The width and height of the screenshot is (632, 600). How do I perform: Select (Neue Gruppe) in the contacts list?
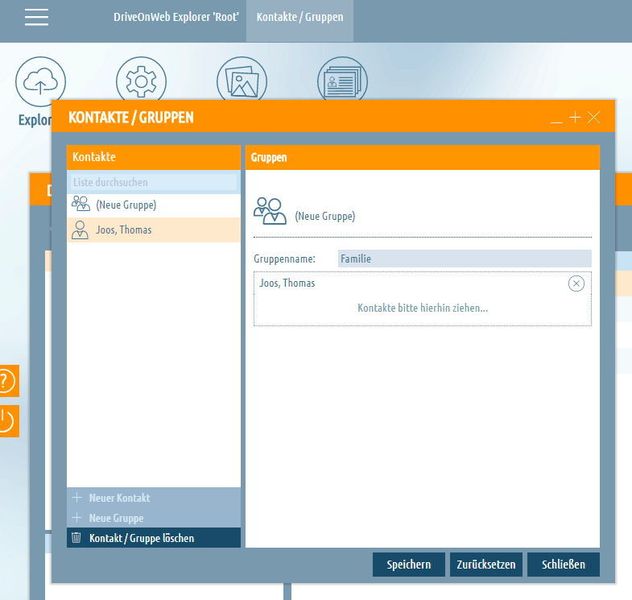(154, 205)
